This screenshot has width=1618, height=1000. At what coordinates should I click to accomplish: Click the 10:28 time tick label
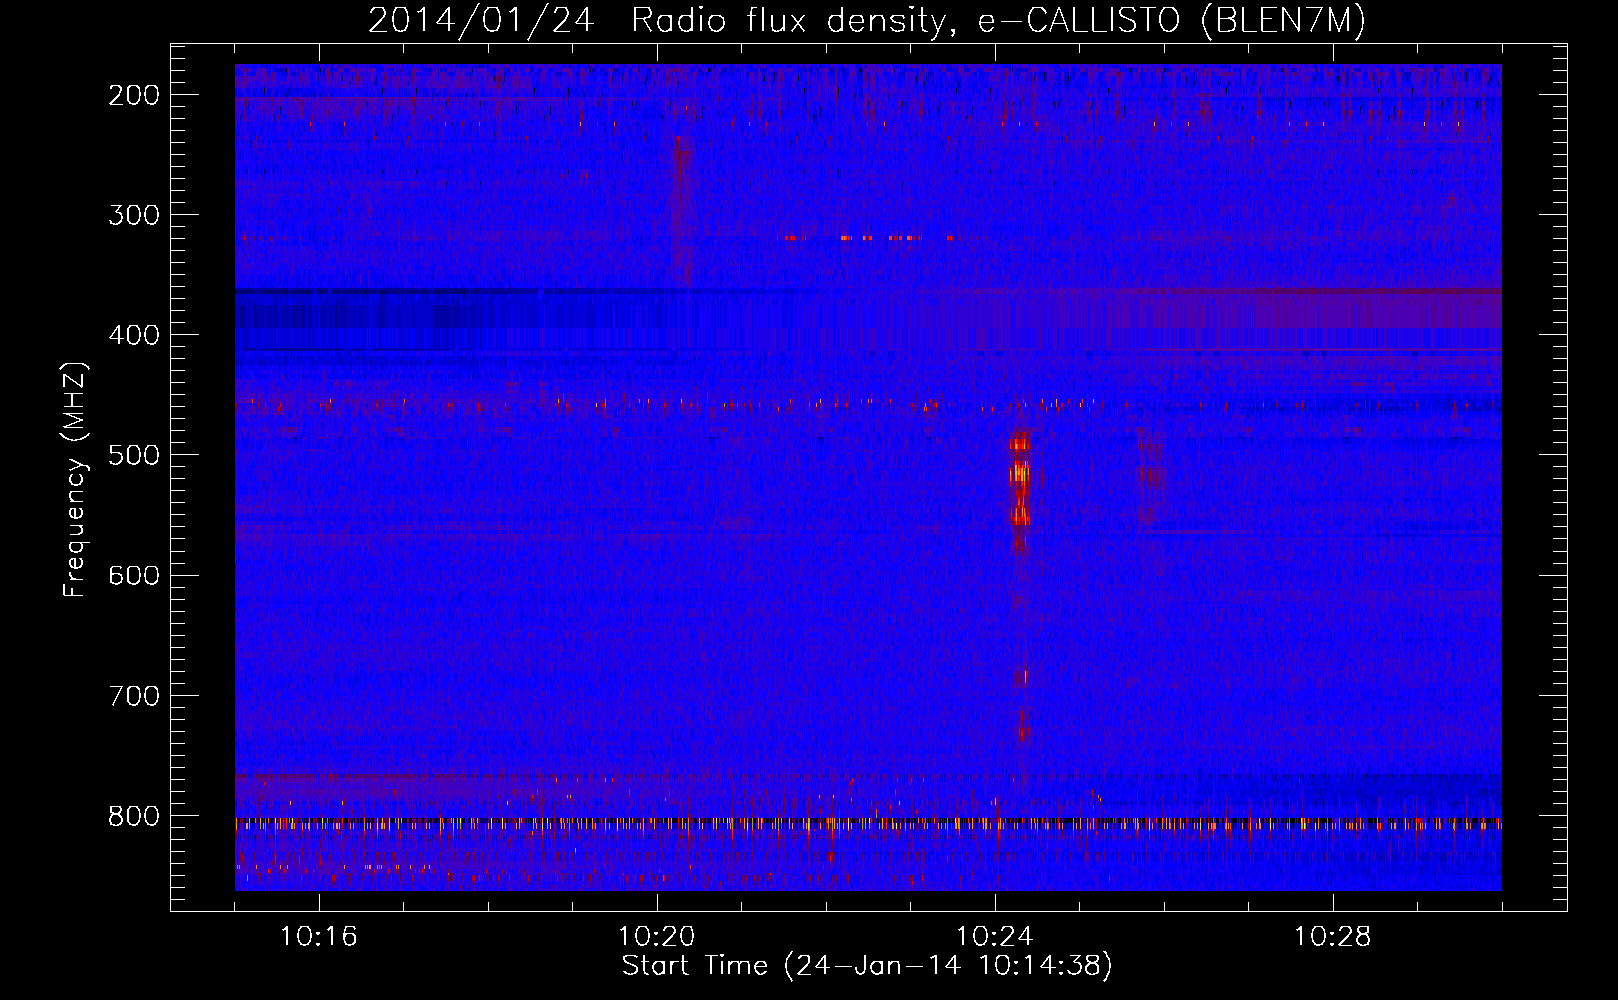coord(1332,937)
